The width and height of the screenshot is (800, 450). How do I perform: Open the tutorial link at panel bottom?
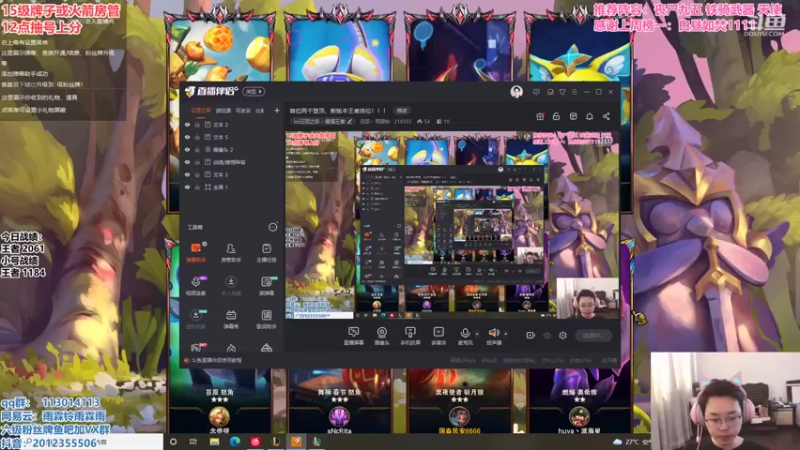coord(216,360)
